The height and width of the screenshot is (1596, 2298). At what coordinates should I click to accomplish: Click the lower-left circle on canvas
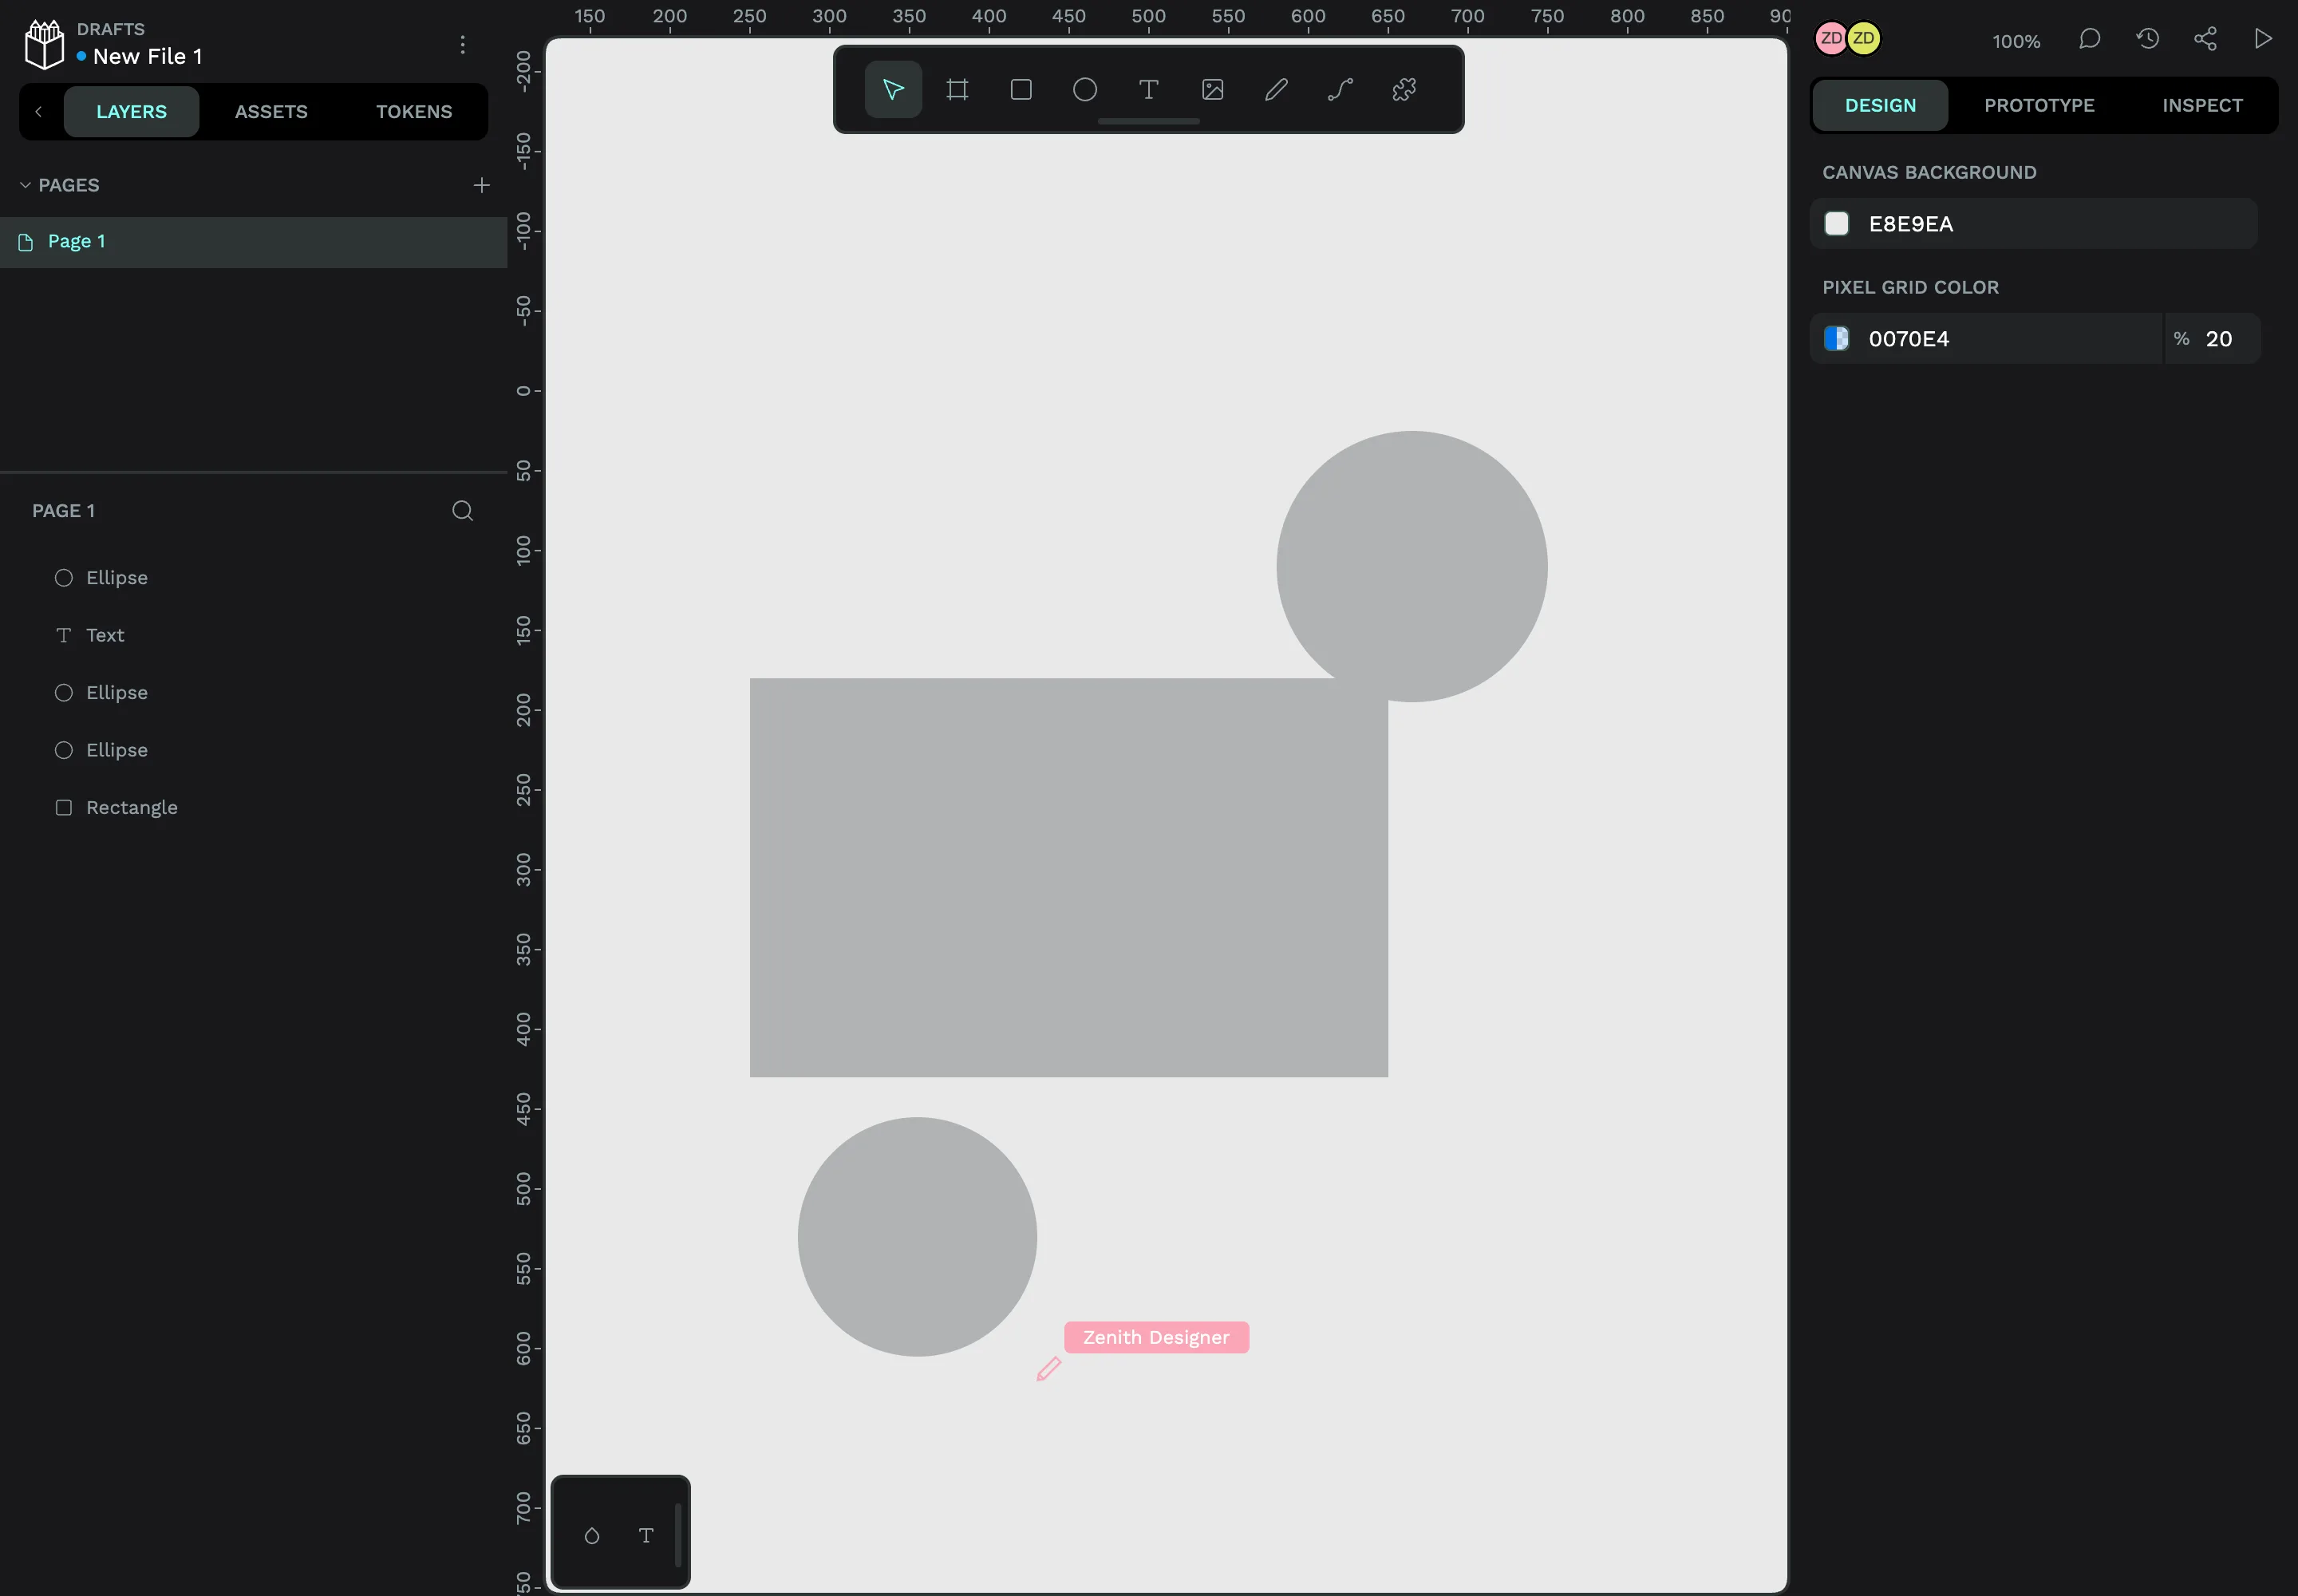917,1237
